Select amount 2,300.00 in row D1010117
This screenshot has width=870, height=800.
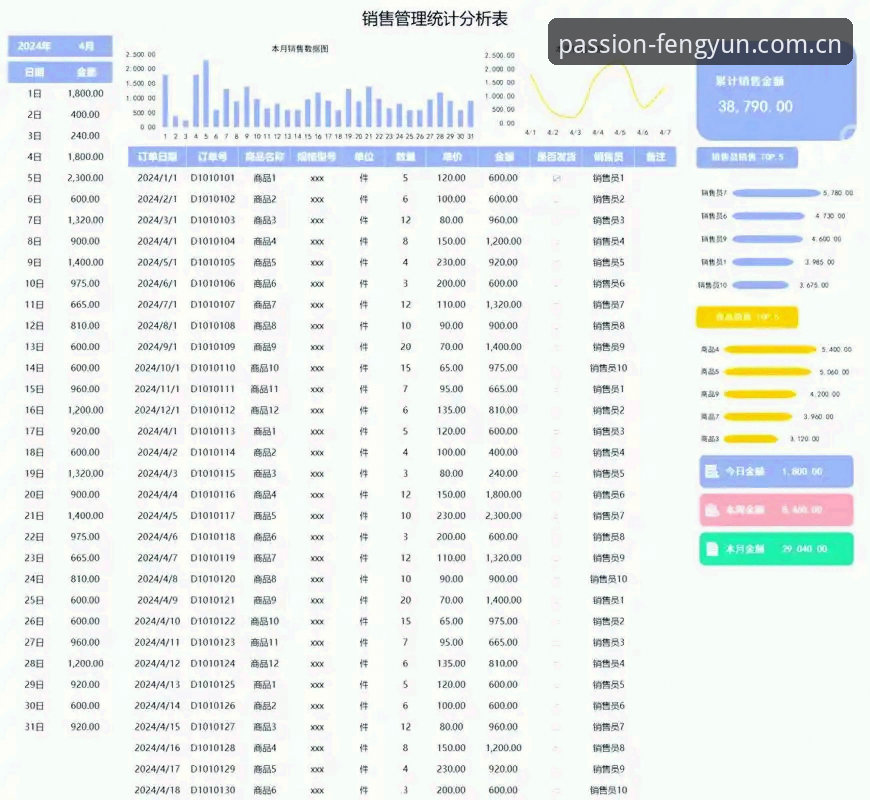pos(503,515)
